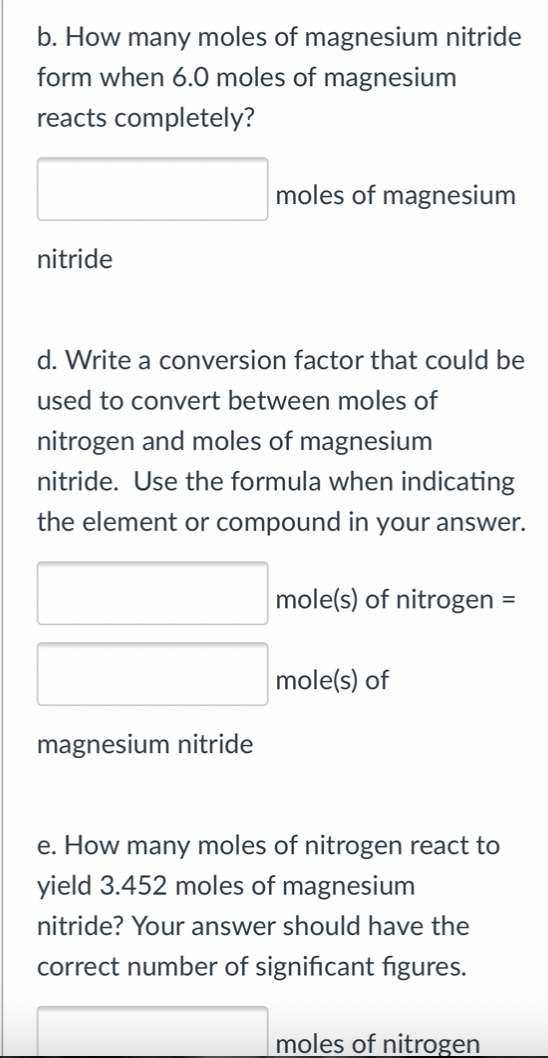Click the 'moles of magnesium' label text

pos(395,196)
